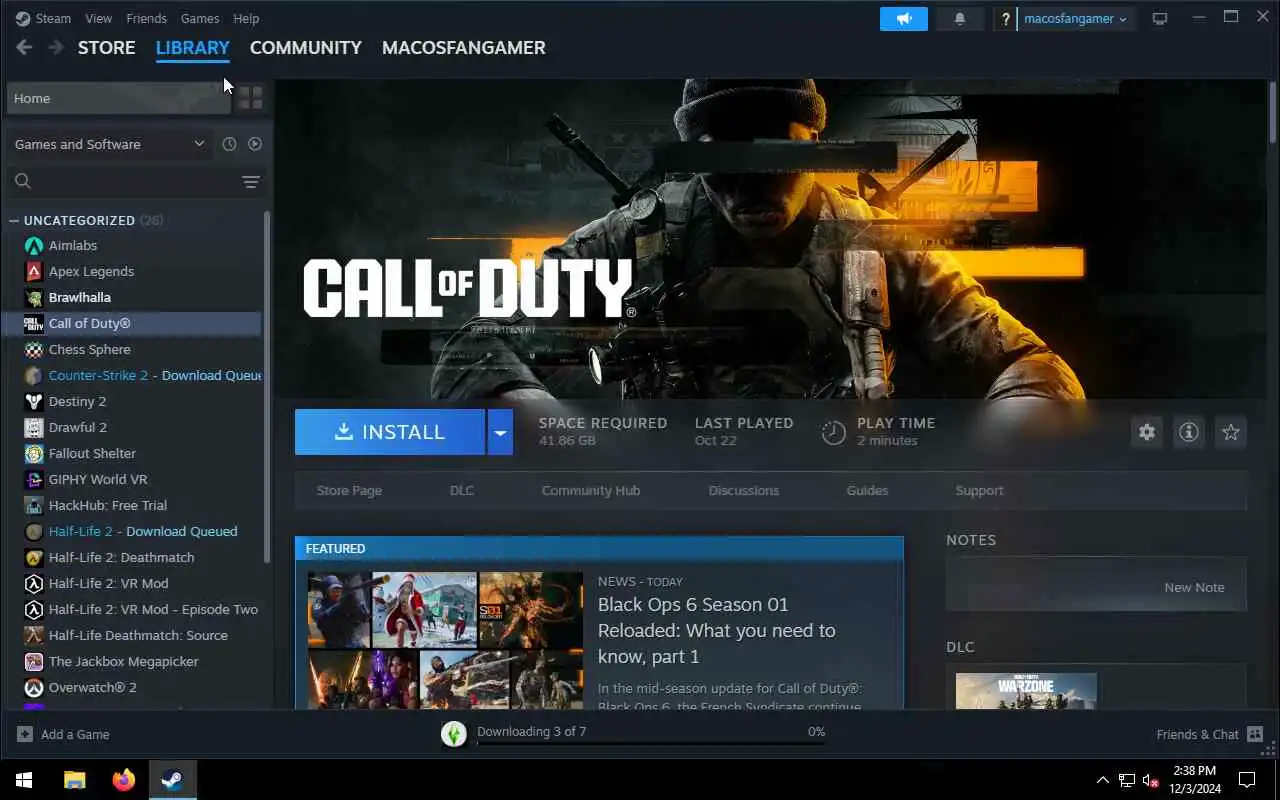Open the Support link
Image resolution: width=1280 pixels, height=800 pixels.
(x=979, y=490)
